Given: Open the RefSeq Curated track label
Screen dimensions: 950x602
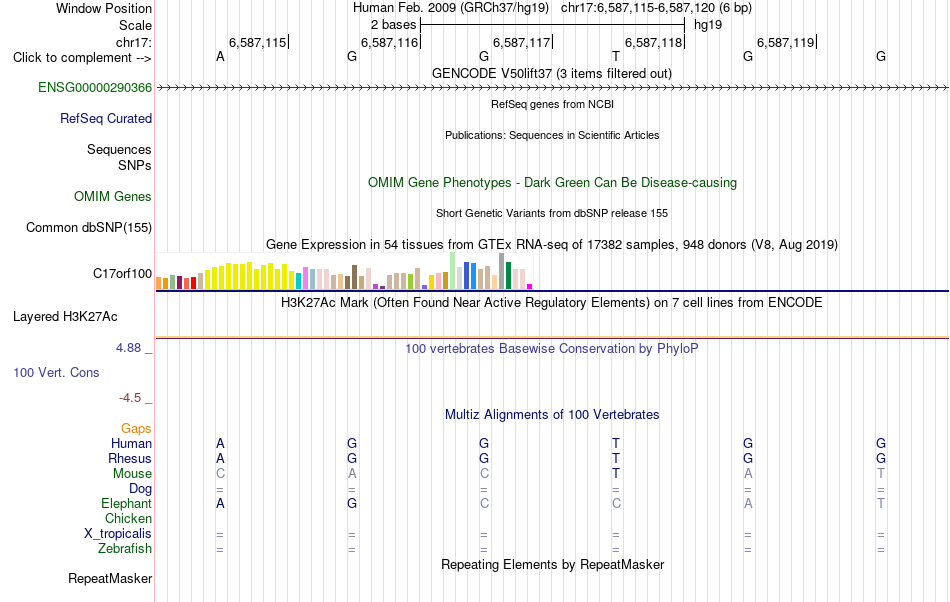Looking at the screenshot, I should (x=106, y=119).
